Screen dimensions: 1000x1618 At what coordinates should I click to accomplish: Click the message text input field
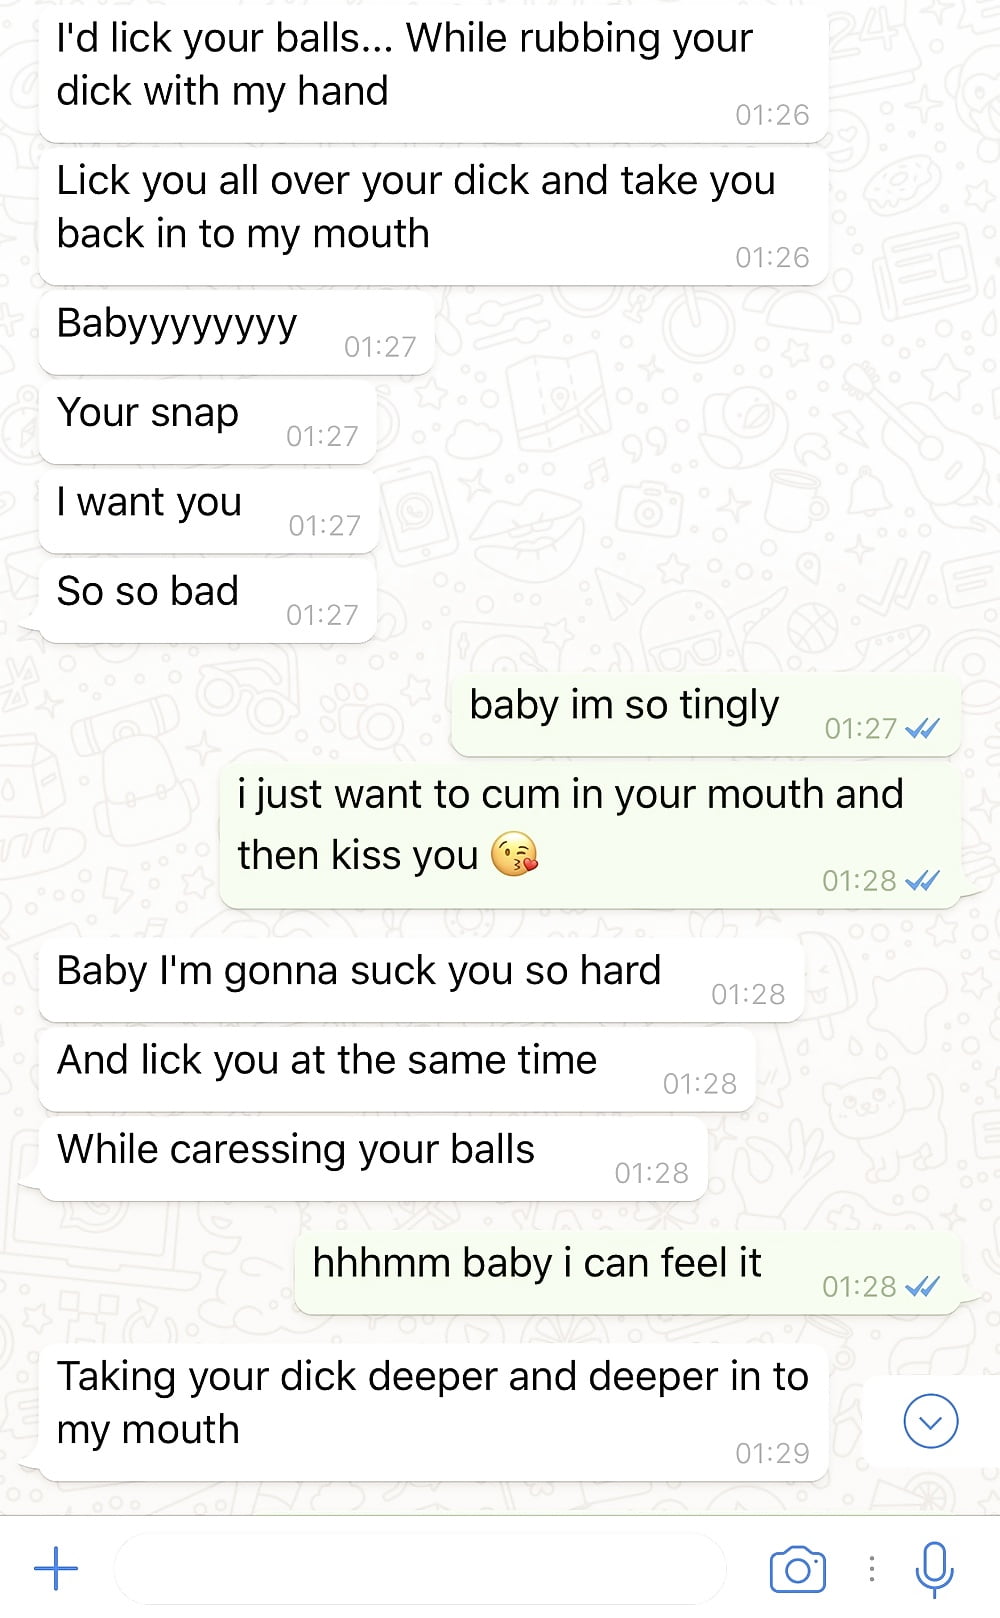tap(420, 1568)
